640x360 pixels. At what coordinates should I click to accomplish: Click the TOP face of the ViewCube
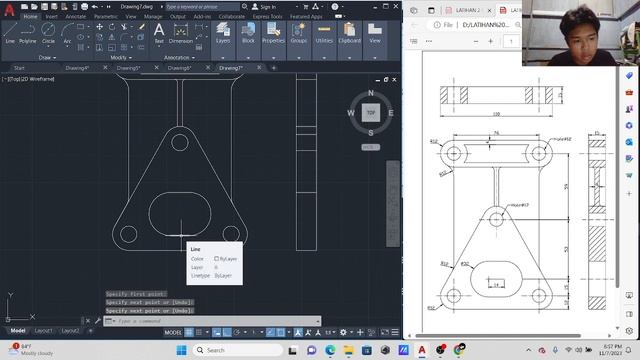(371, 113)
